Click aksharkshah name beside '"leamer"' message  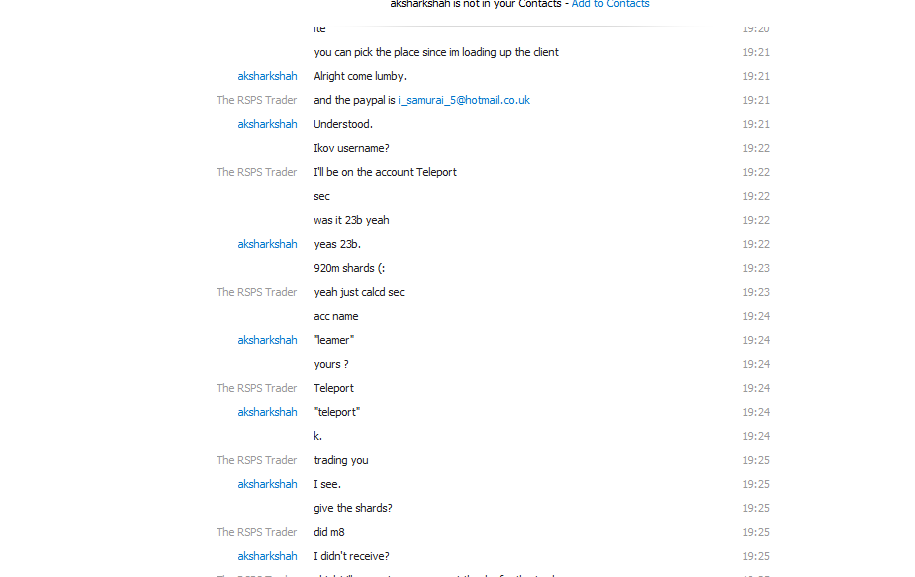pos(267,340)
